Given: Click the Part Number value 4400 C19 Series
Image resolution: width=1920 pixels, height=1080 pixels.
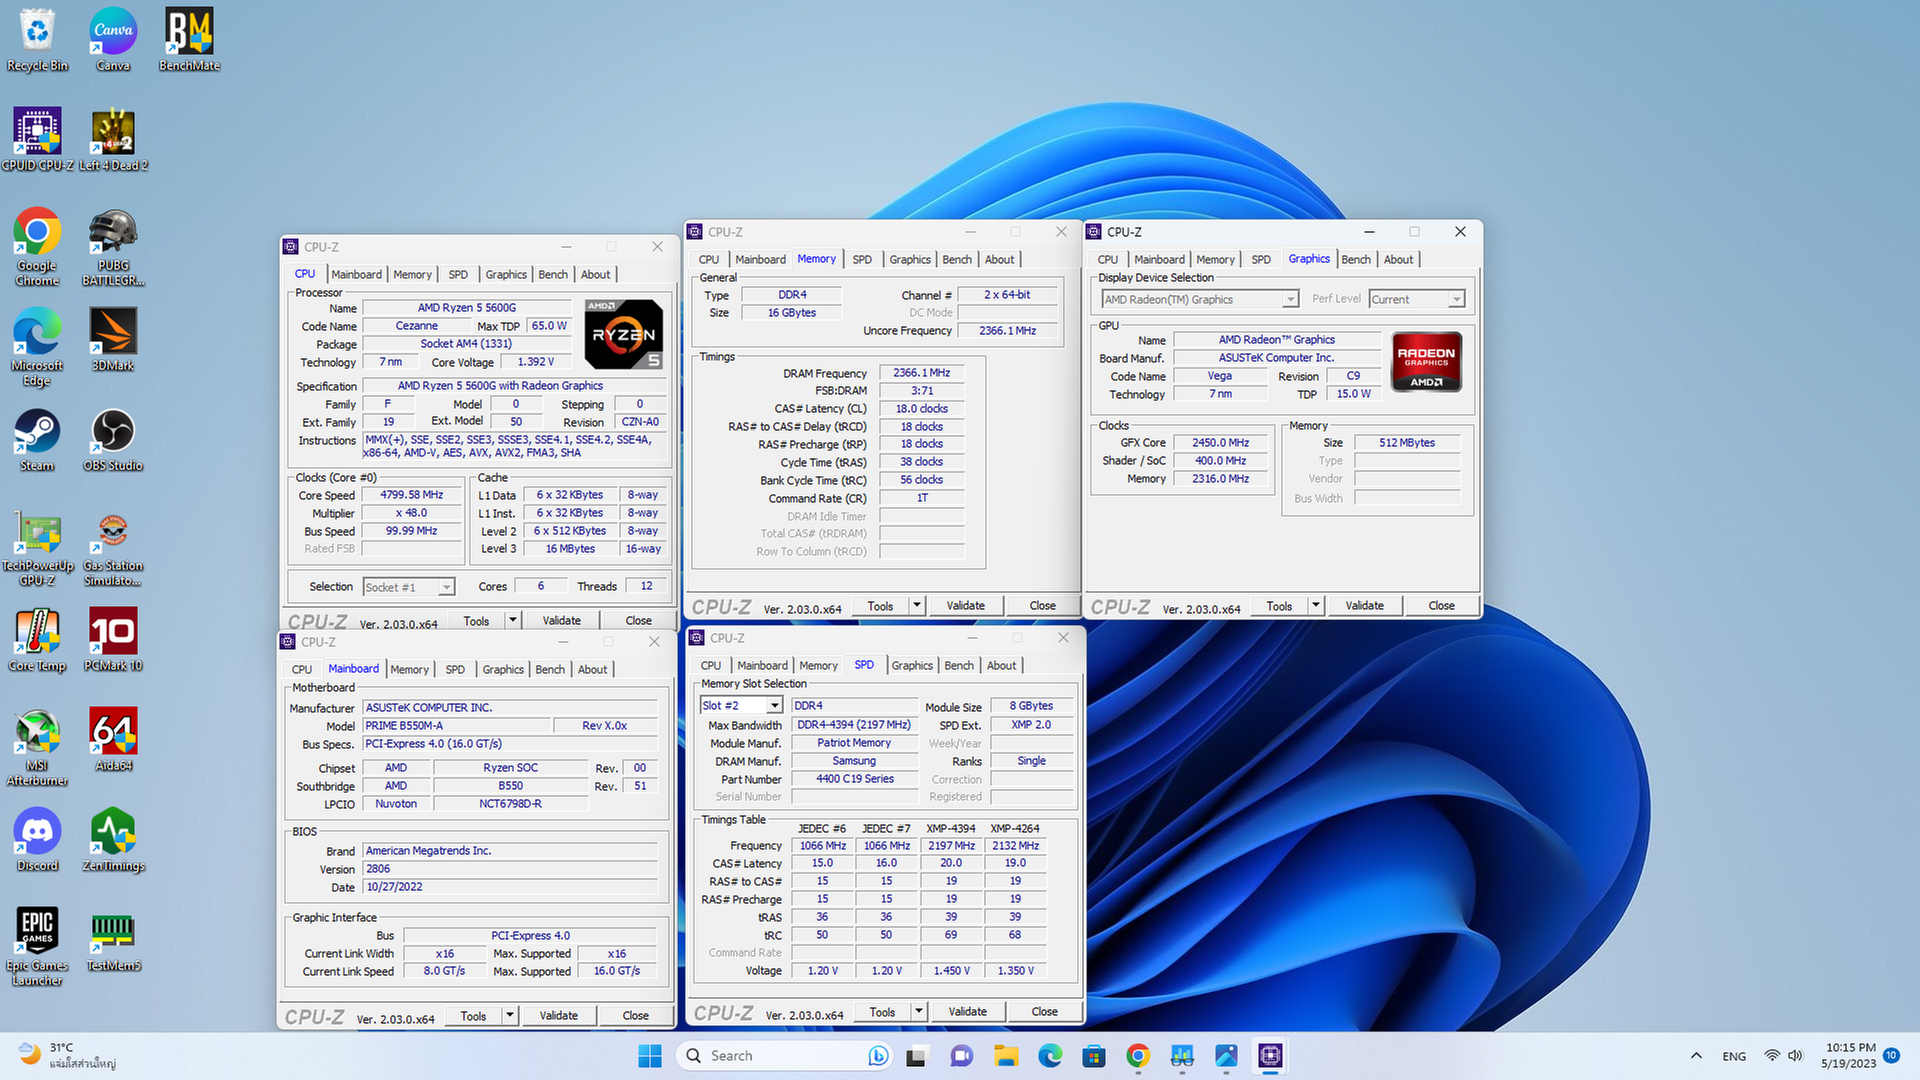Looking at the screenshot, I should 854,779.
